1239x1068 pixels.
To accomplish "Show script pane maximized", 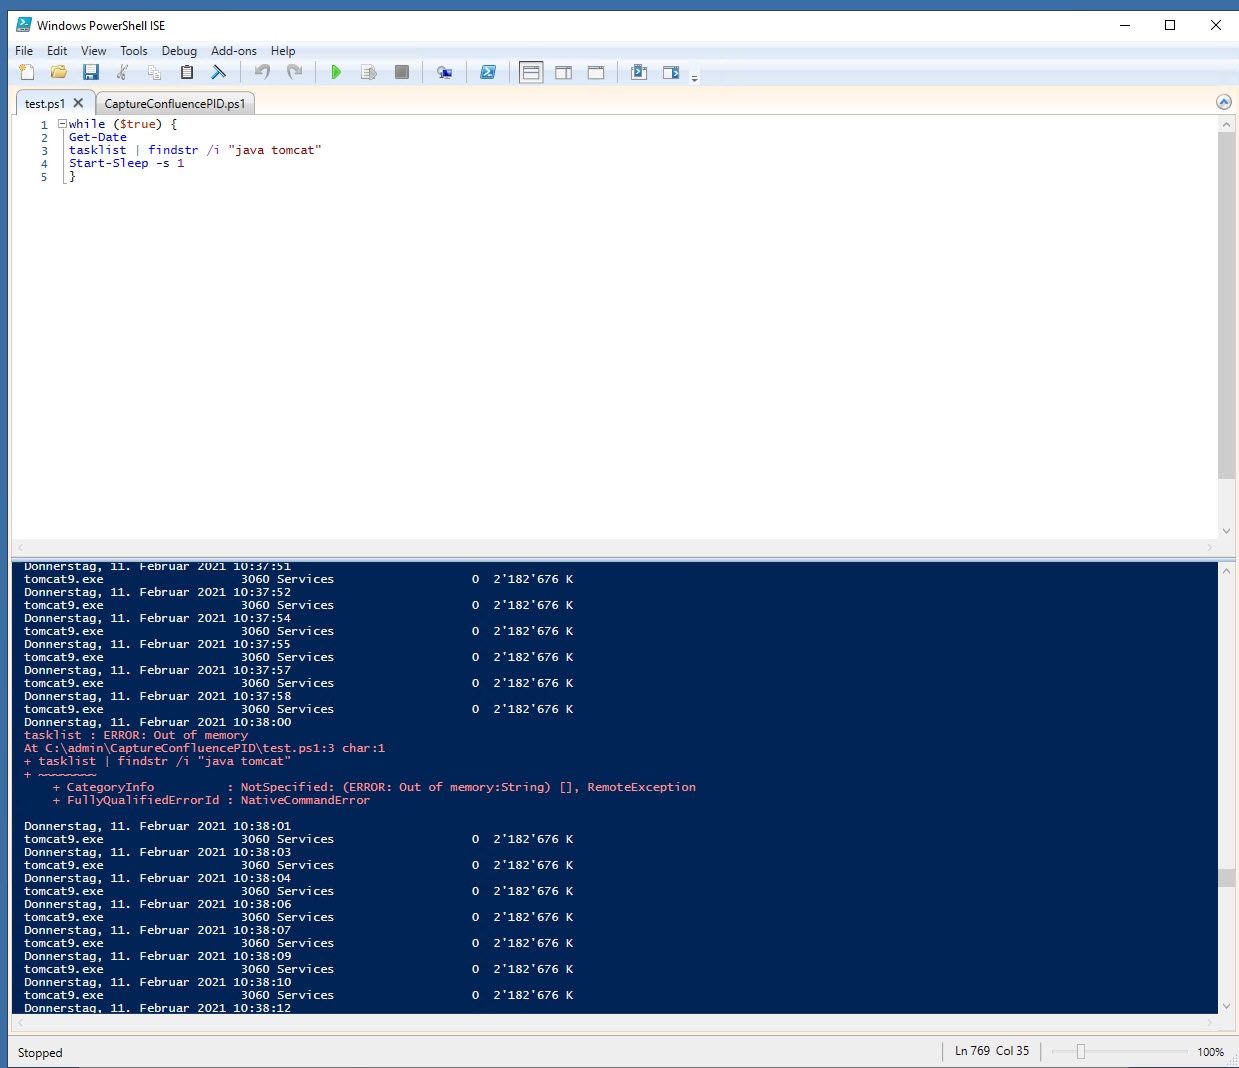I will 596,72.
